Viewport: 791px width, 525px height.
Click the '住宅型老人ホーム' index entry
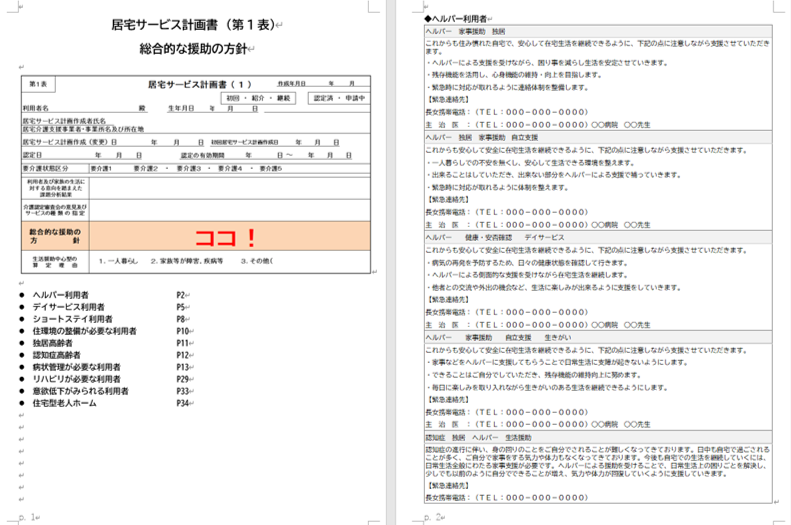(x=65, y=403)
